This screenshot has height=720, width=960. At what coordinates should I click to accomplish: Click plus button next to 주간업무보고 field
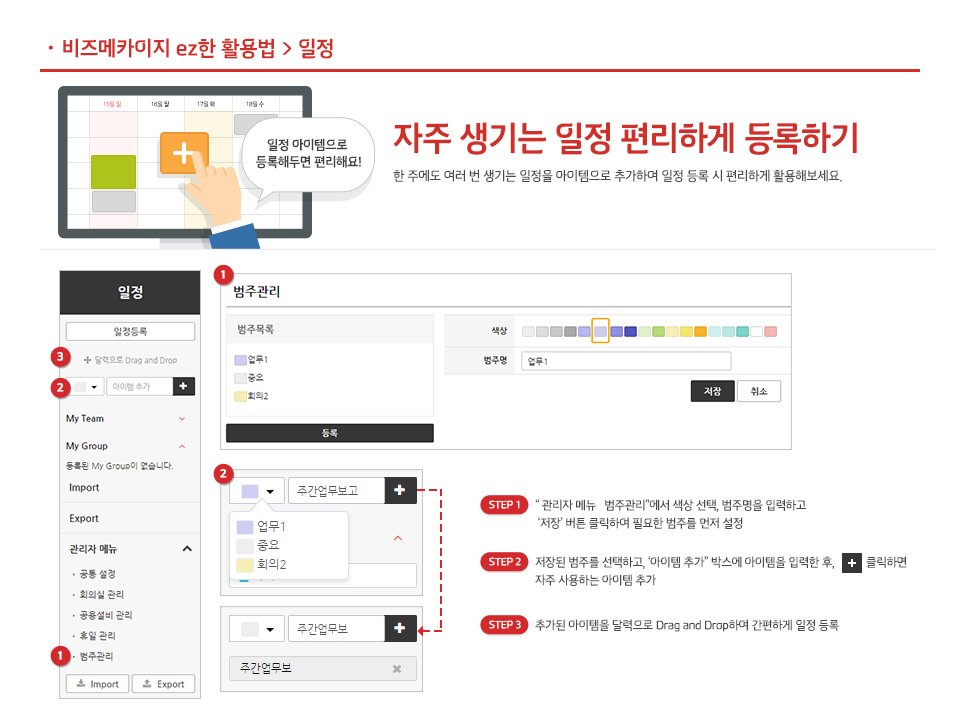click(x=400, y=490)
